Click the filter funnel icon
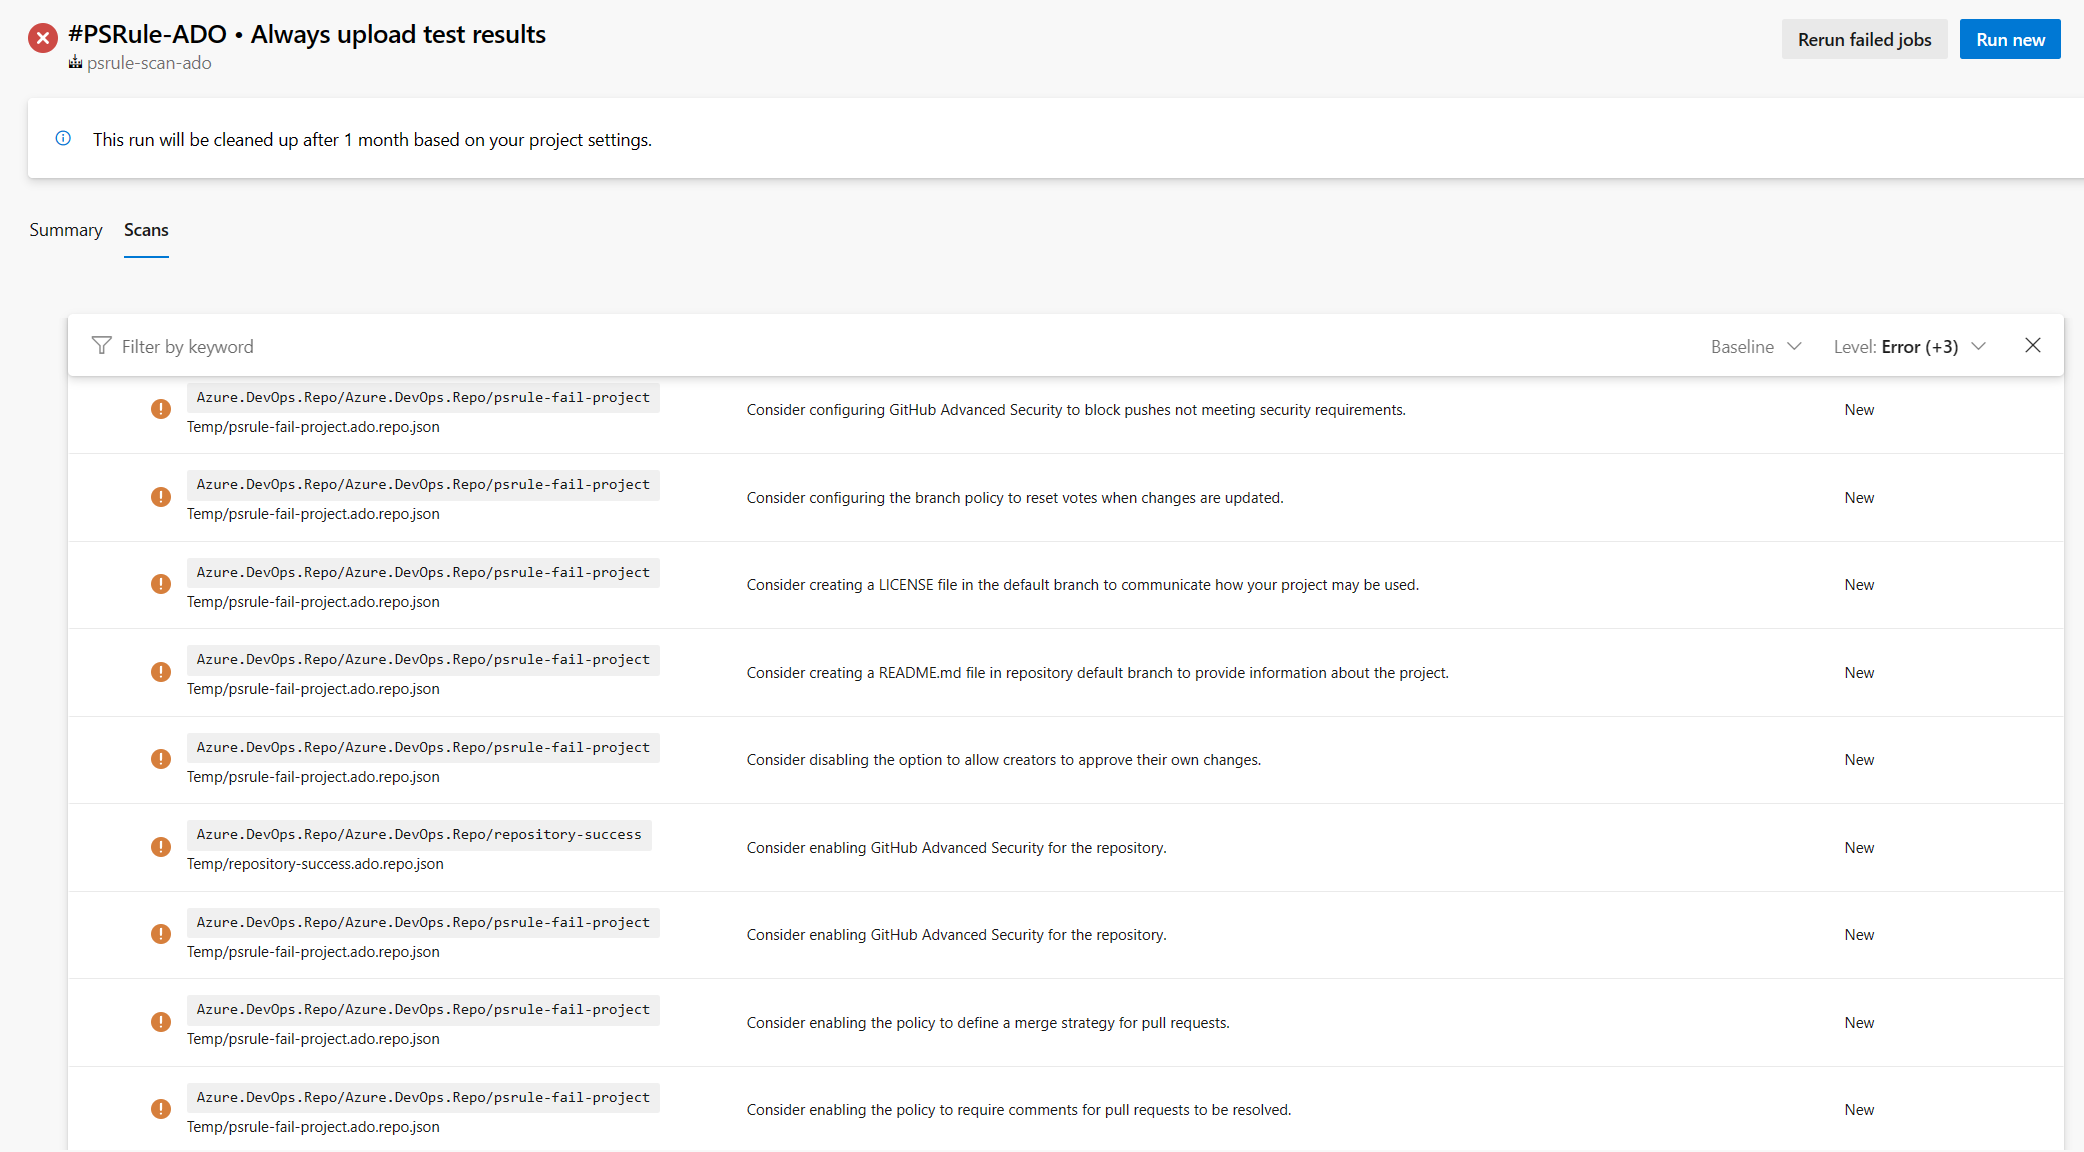 tap(101, 346)
